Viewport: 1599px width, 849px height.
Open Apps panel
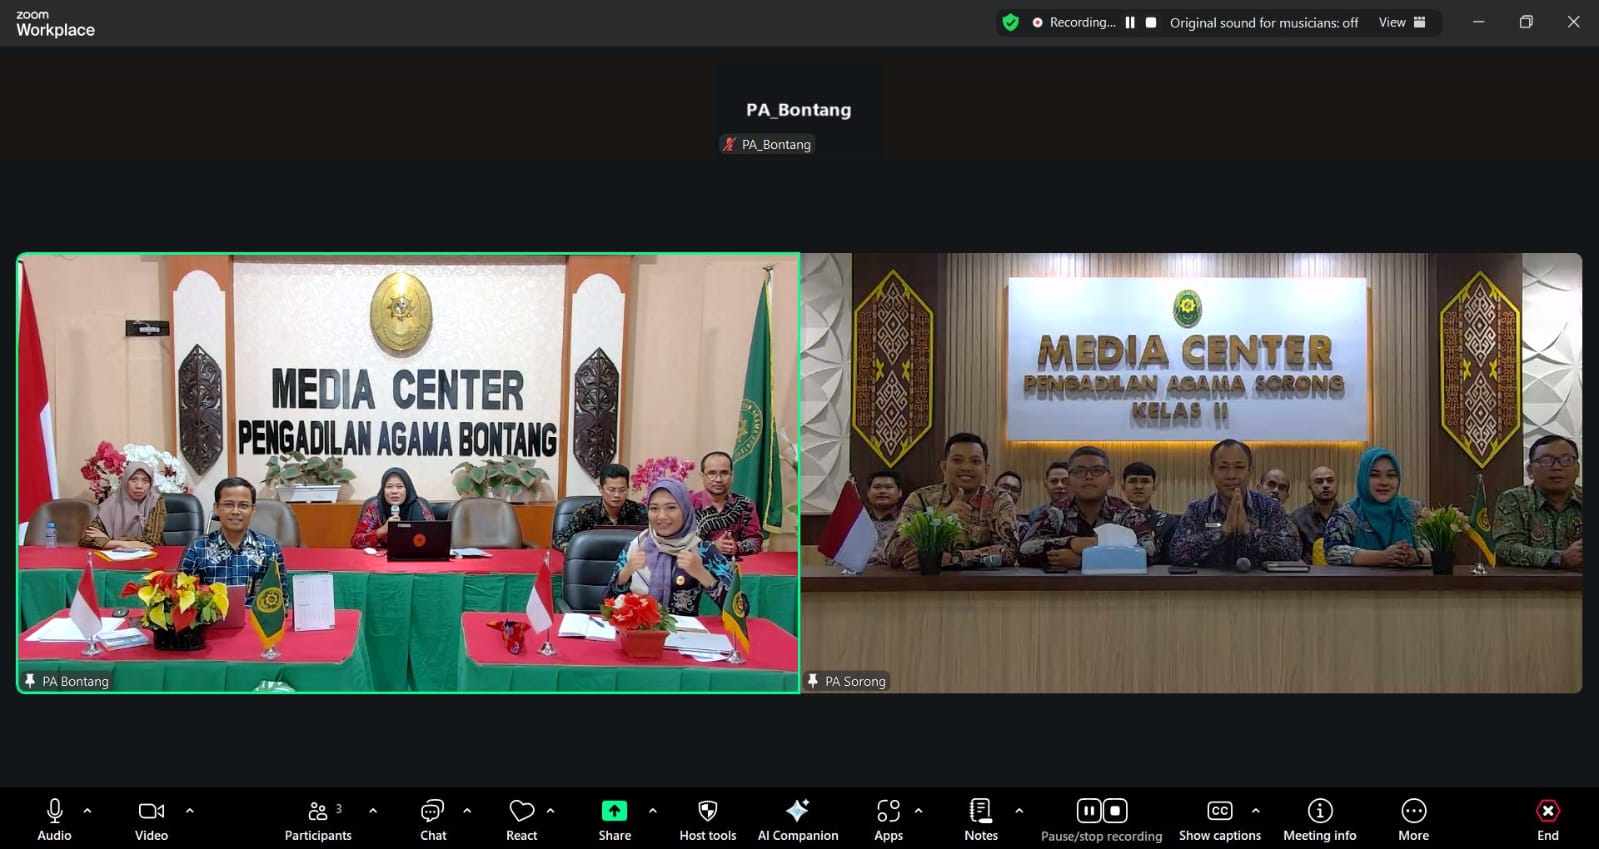pyautogui.click(x=888, y=819)
